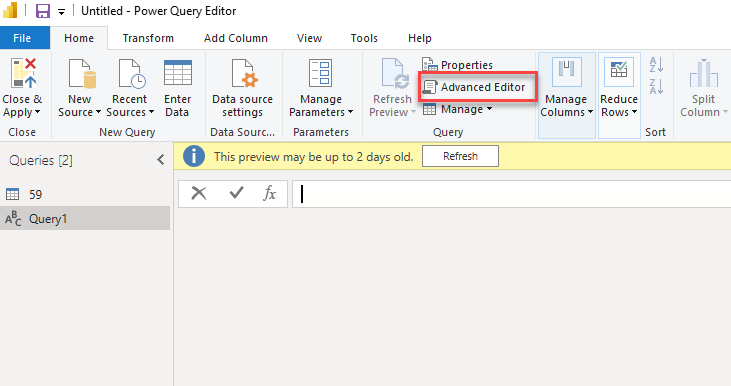Image resolution: width=731 pixels, height=386 pixels.
Task: Click the Refresh Preview icon
Action: 394,73
